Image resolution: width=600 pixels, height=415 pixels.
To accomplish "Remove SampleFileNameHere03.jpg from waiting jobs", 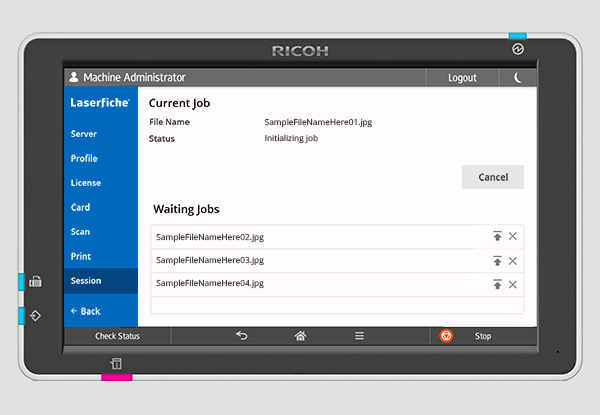I will [x=513, y=261].
